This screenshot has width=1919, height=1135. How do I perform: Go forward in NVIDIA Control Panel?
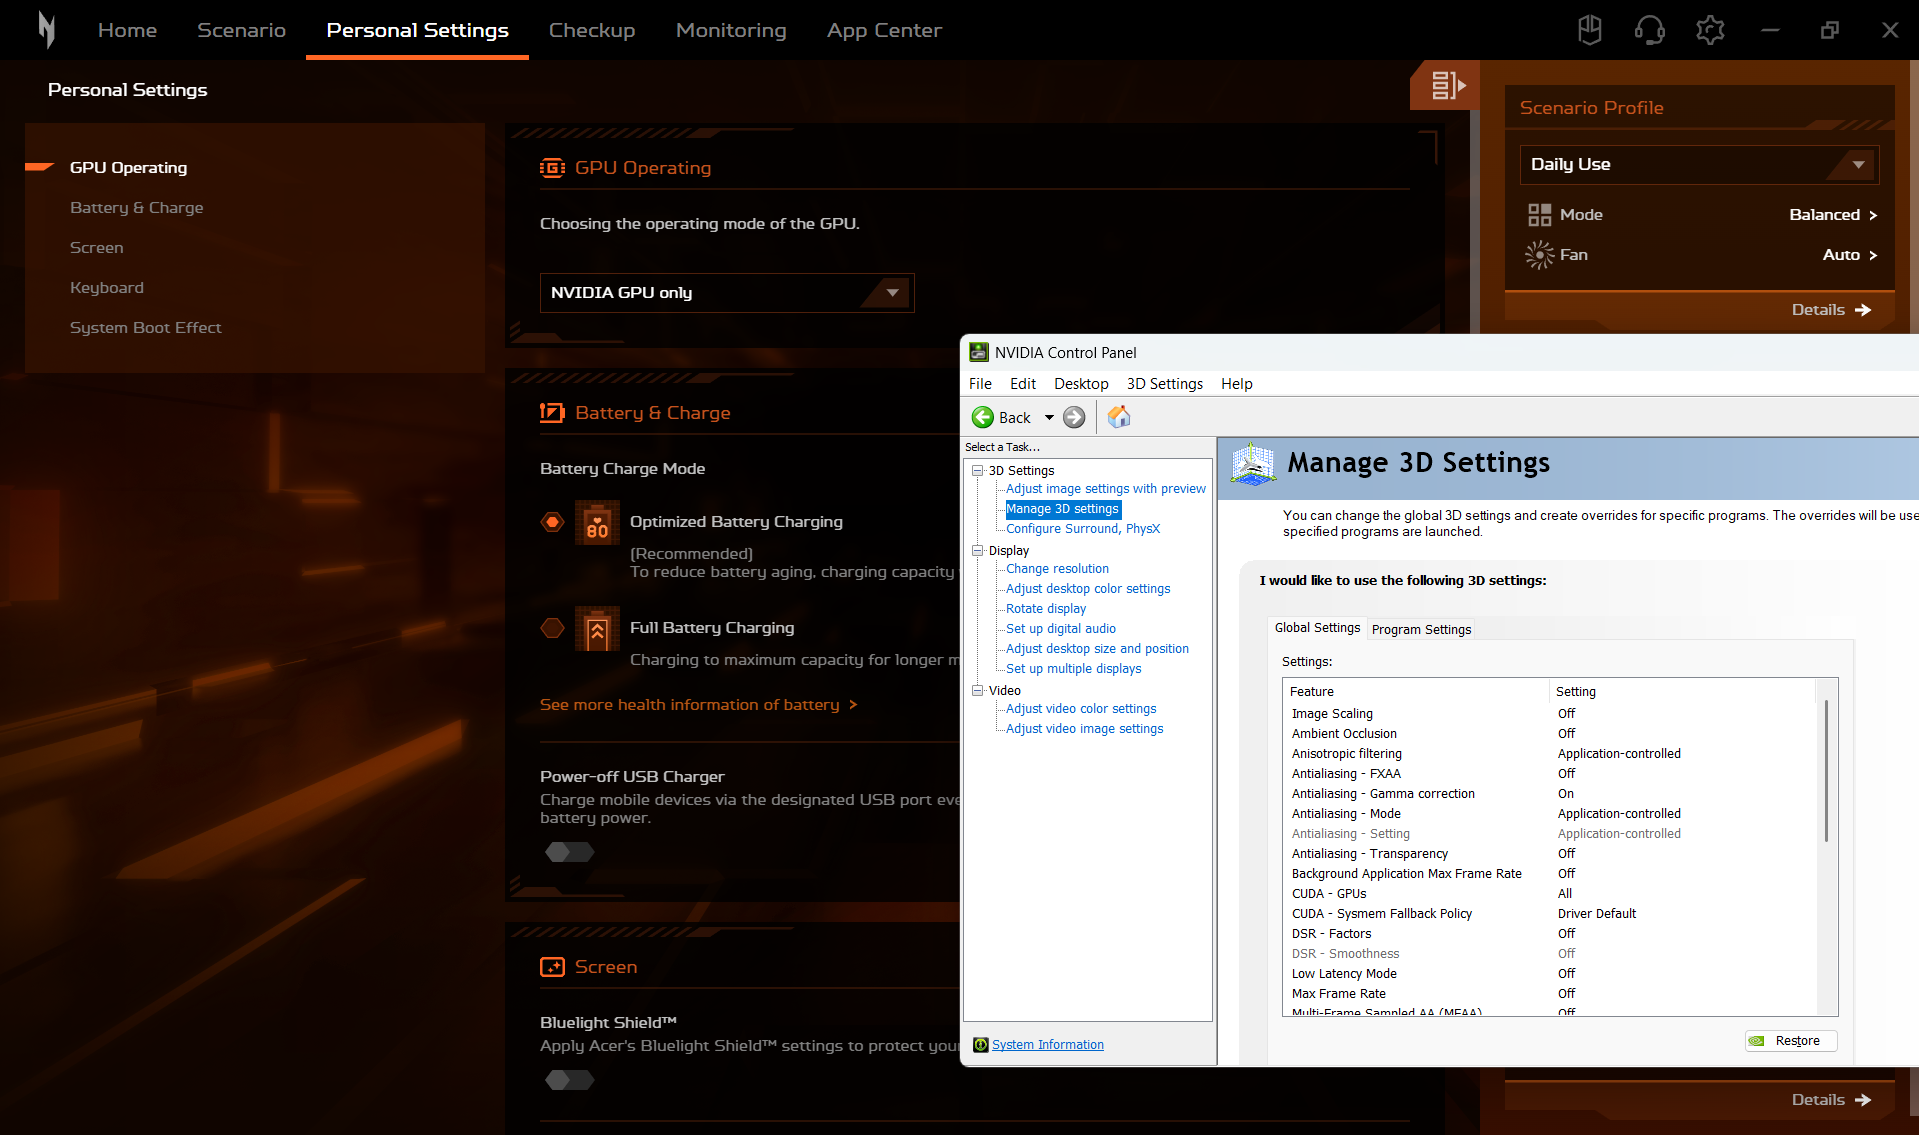pyautogui.click(x=1074, y=417)
